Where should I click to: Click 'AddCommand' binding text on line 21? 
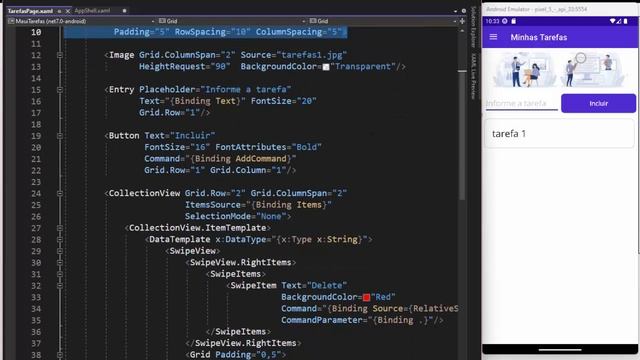[261, 159]
